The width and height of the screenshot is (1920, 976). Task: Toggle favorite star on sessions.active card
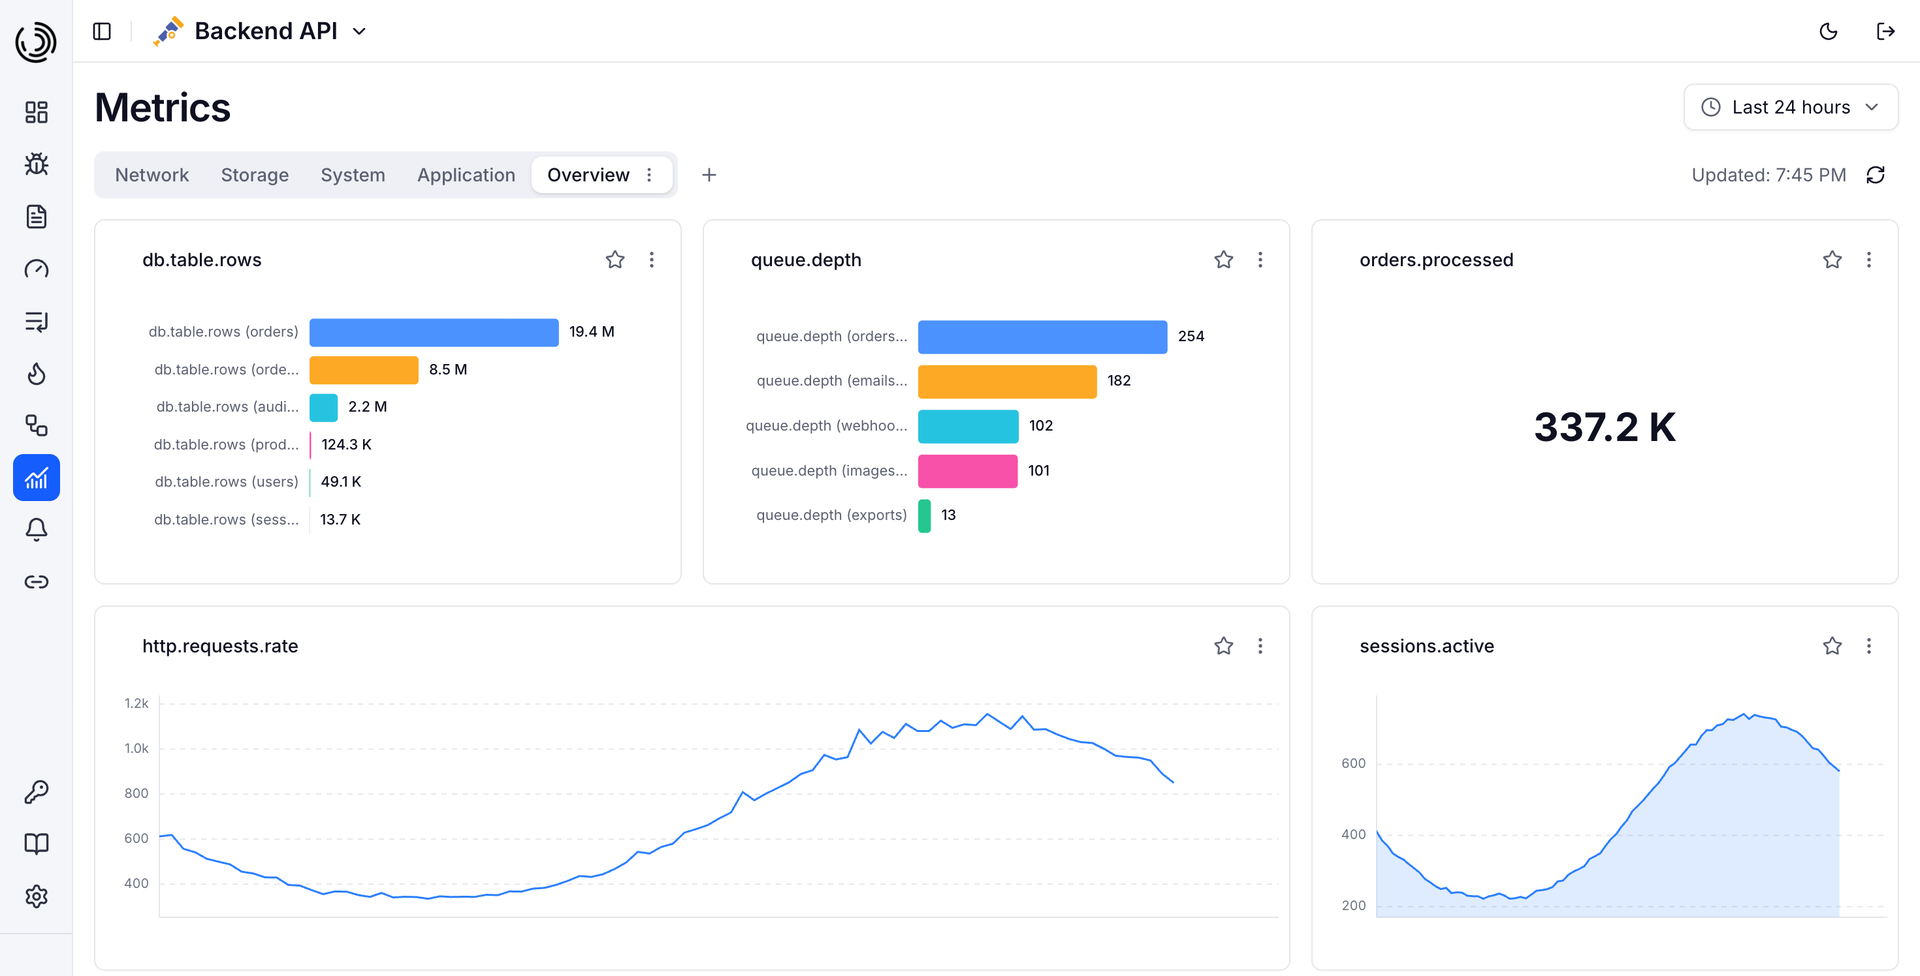[1832, 646]
